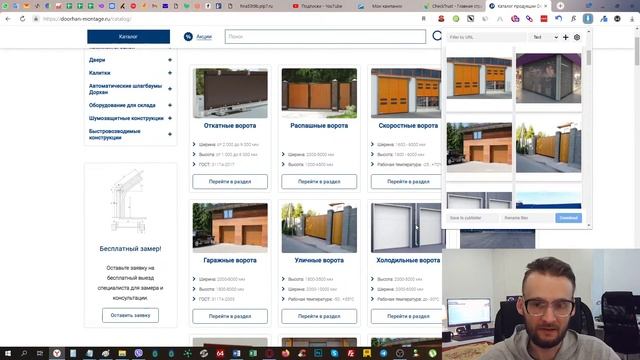This screenshot has height=360, width=640.
Task: Select the dark roller-shutter storefront thumbnail in popup
Action: [x=548, y=78]
